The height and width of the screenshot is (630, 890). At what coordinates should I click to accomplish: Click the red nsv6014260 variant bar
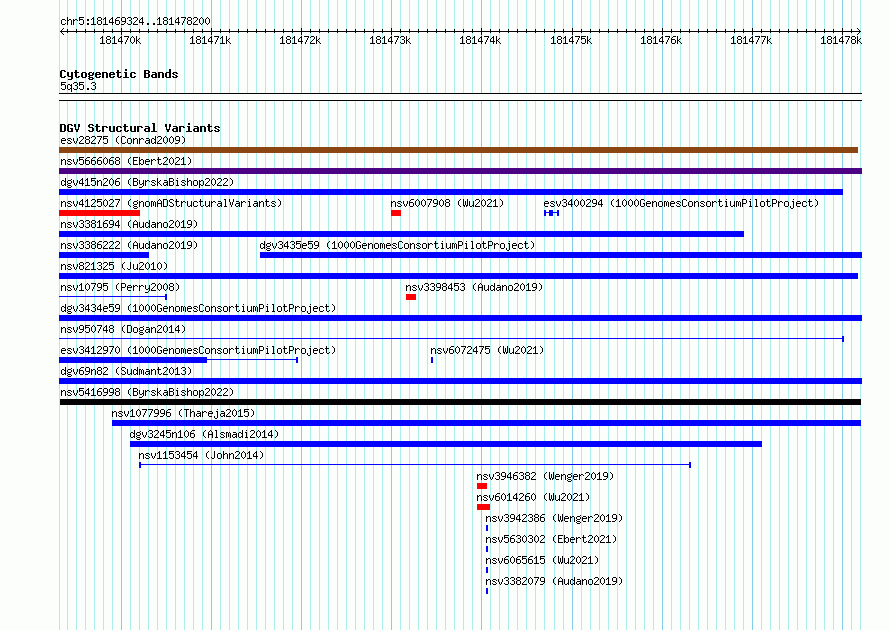(x=483, y=507)
